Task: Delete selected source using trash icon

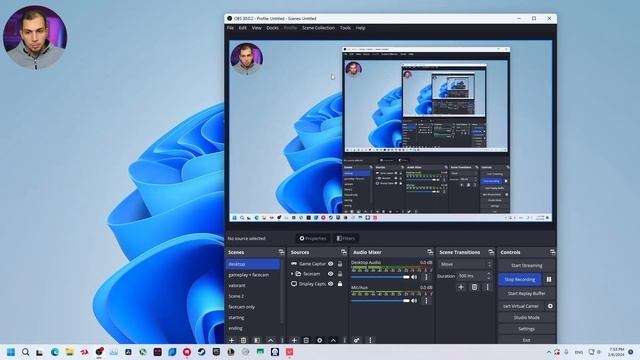Action: 306,340
